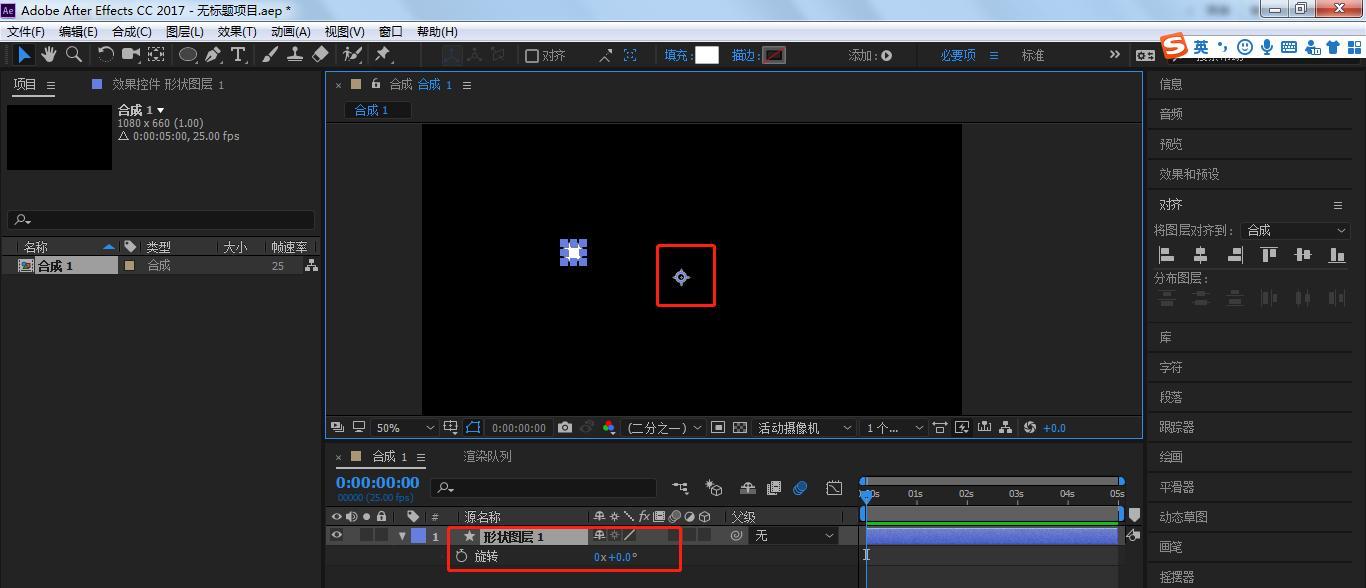Screen dimensions: 1366x588
Task: Switch to the 渲染队列 tab
Action: pos(487,456)
